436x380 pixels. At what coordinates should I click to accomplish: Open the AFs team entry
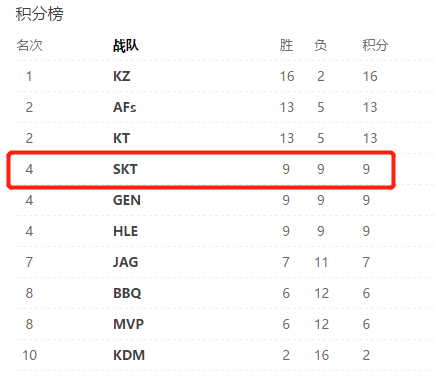click(x=125, y=107)
